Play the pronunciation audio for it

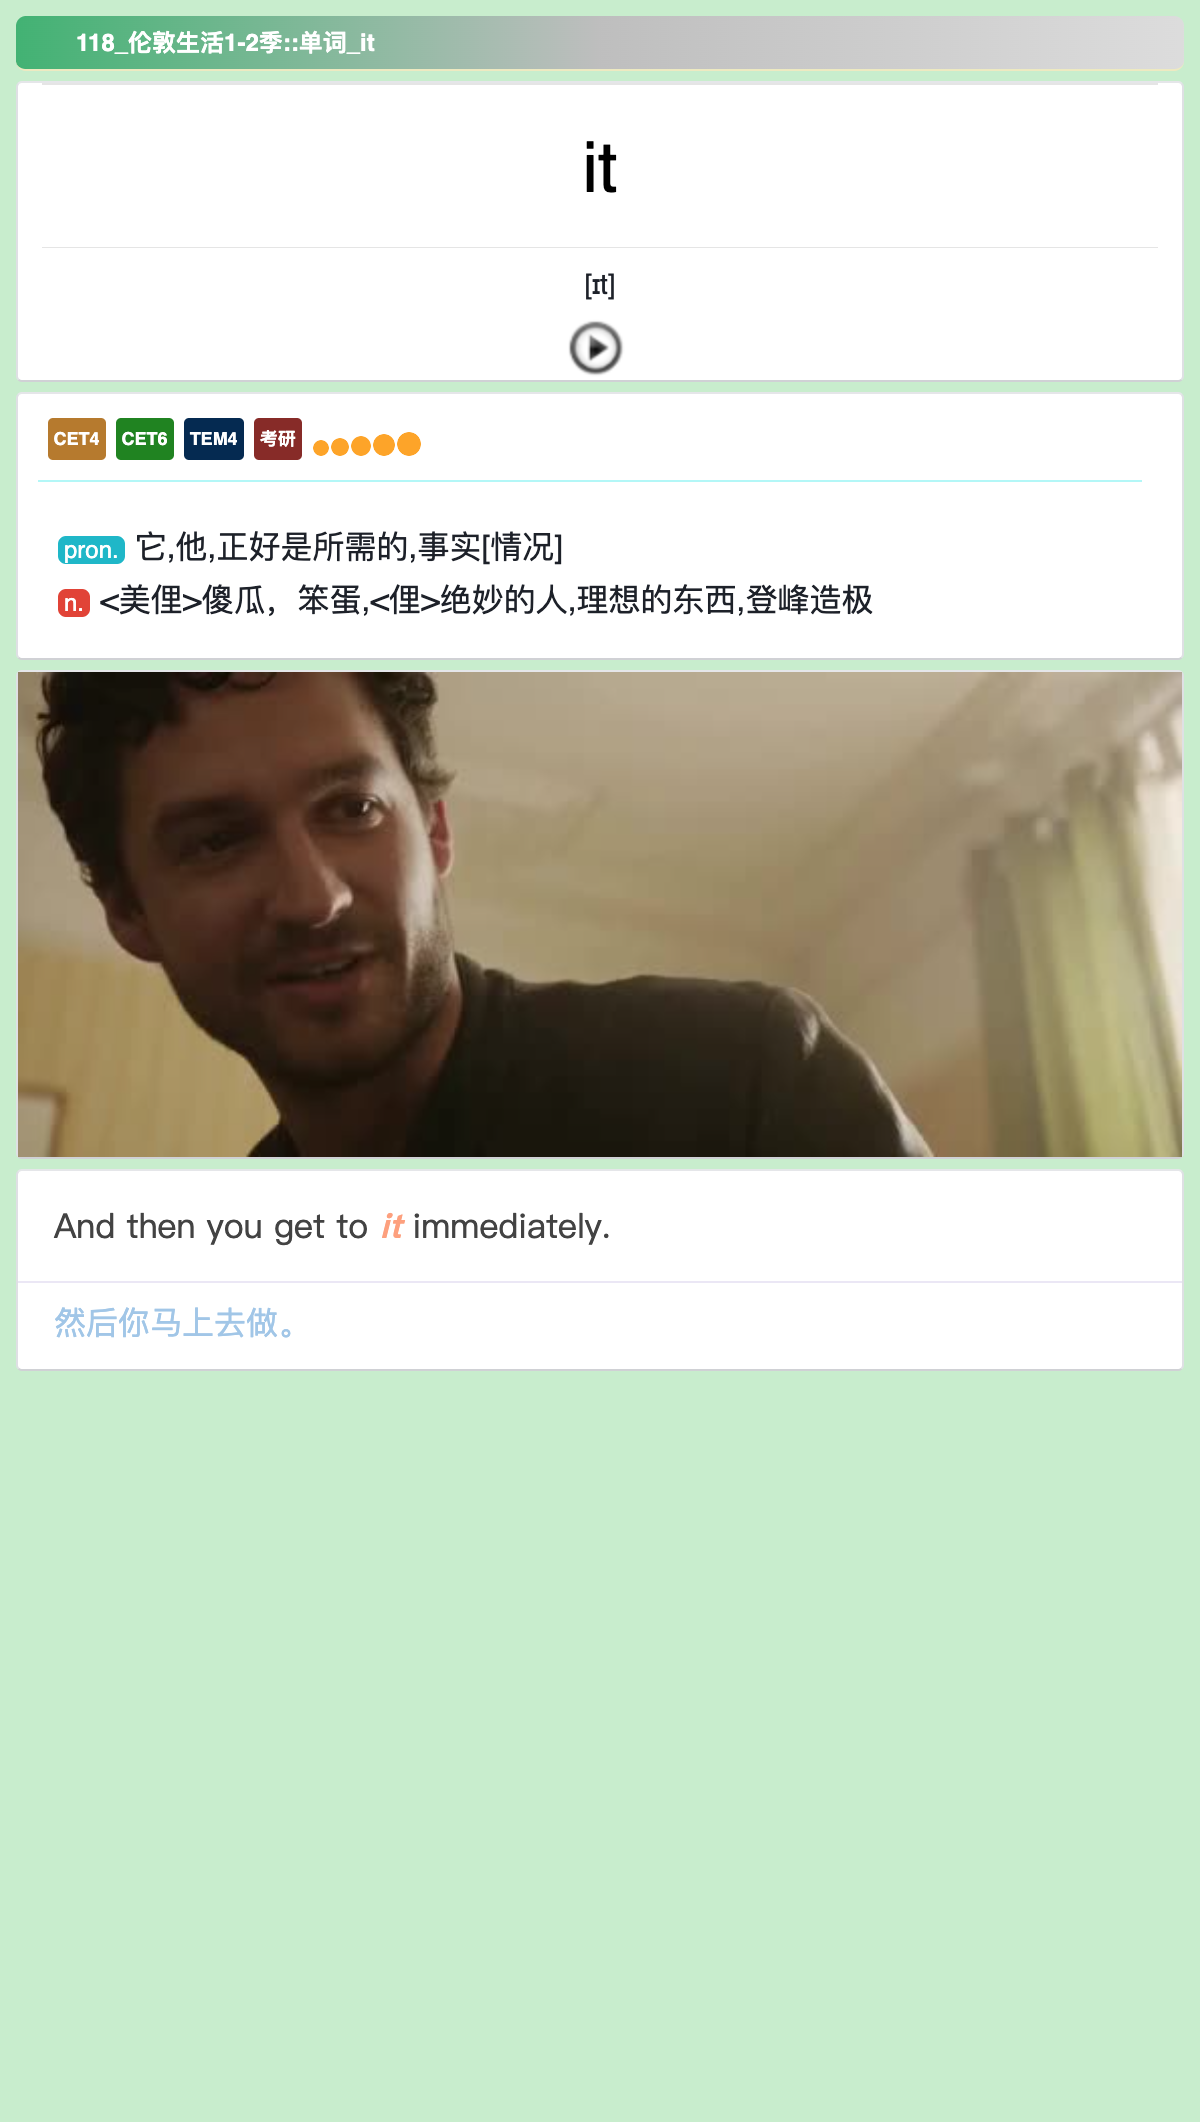[596, 348]
